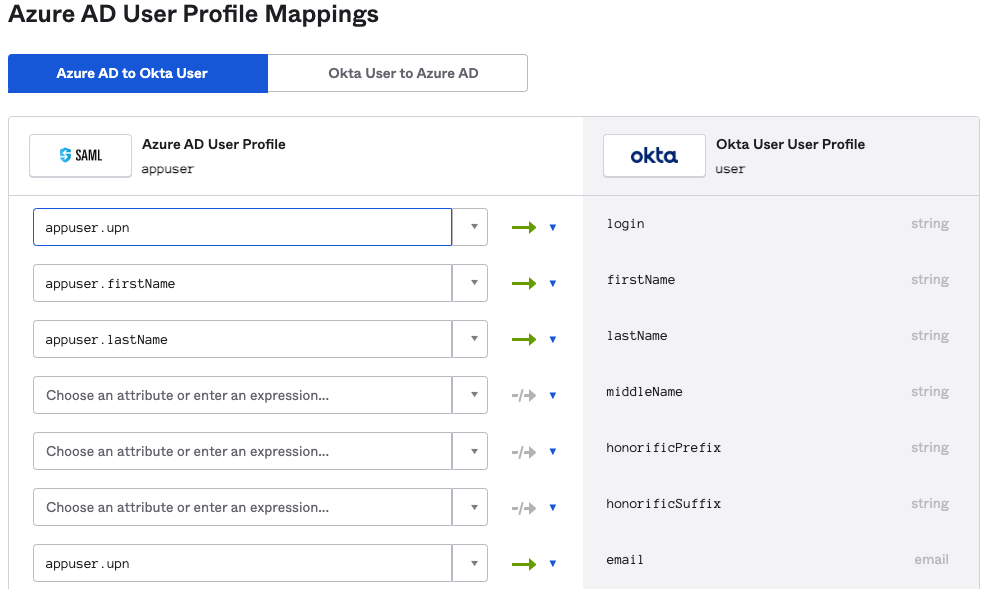The height and width of the screenshot is (589, 989).
Task: Click the unmapped arrow icon for middleName
Action: coord(524,395)
